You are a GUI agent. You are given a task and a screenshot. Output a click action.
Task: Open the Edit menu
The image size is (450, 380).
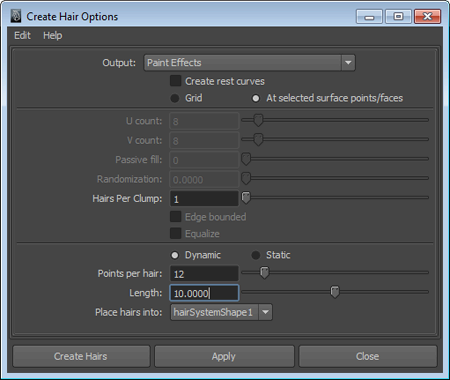[x=22, y=35]
